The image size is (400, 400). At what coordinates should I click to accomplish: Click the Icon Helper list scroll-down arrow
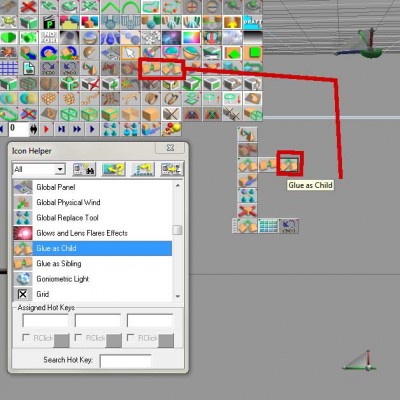178,296
